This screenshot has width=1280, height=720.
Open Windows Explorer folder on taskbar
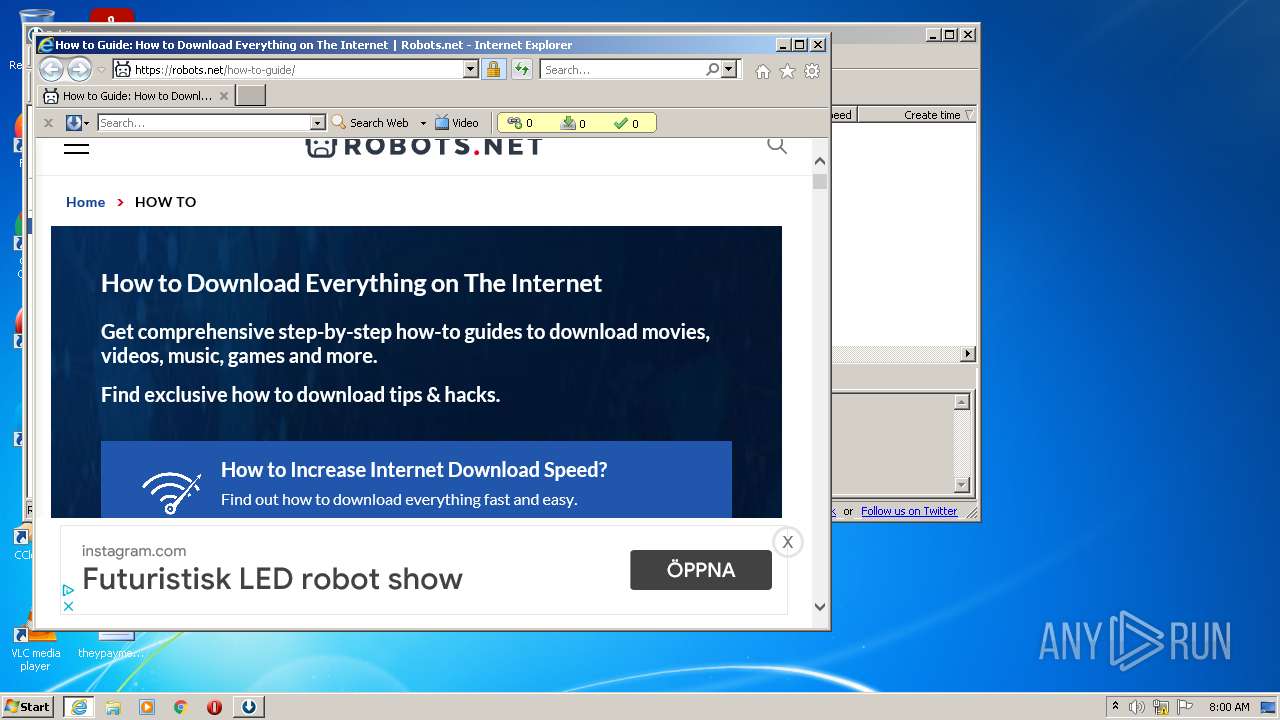click(x=113, y=707)
